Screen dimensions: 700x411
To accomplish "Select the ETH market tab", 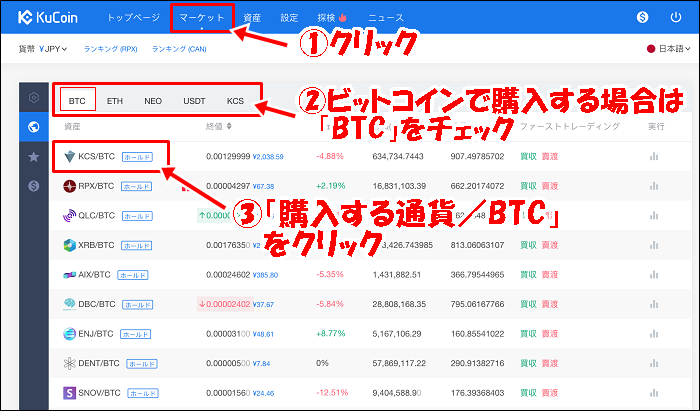I will pyautogui.click(x=115, y=101).
